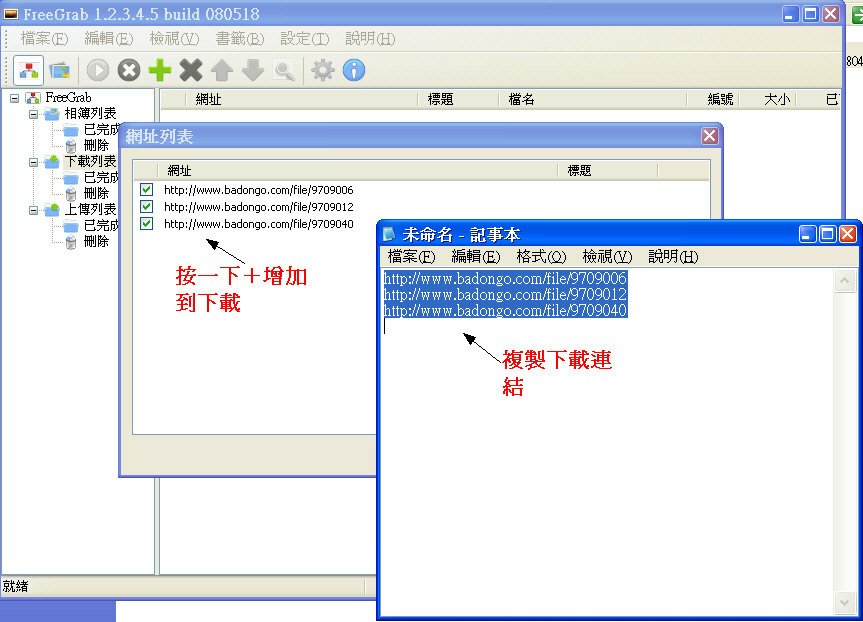Select the FreeGrab root tree node icon
The width and height of the screenshot is (863, 622).
pyautogui.click(x=33, y=98)
